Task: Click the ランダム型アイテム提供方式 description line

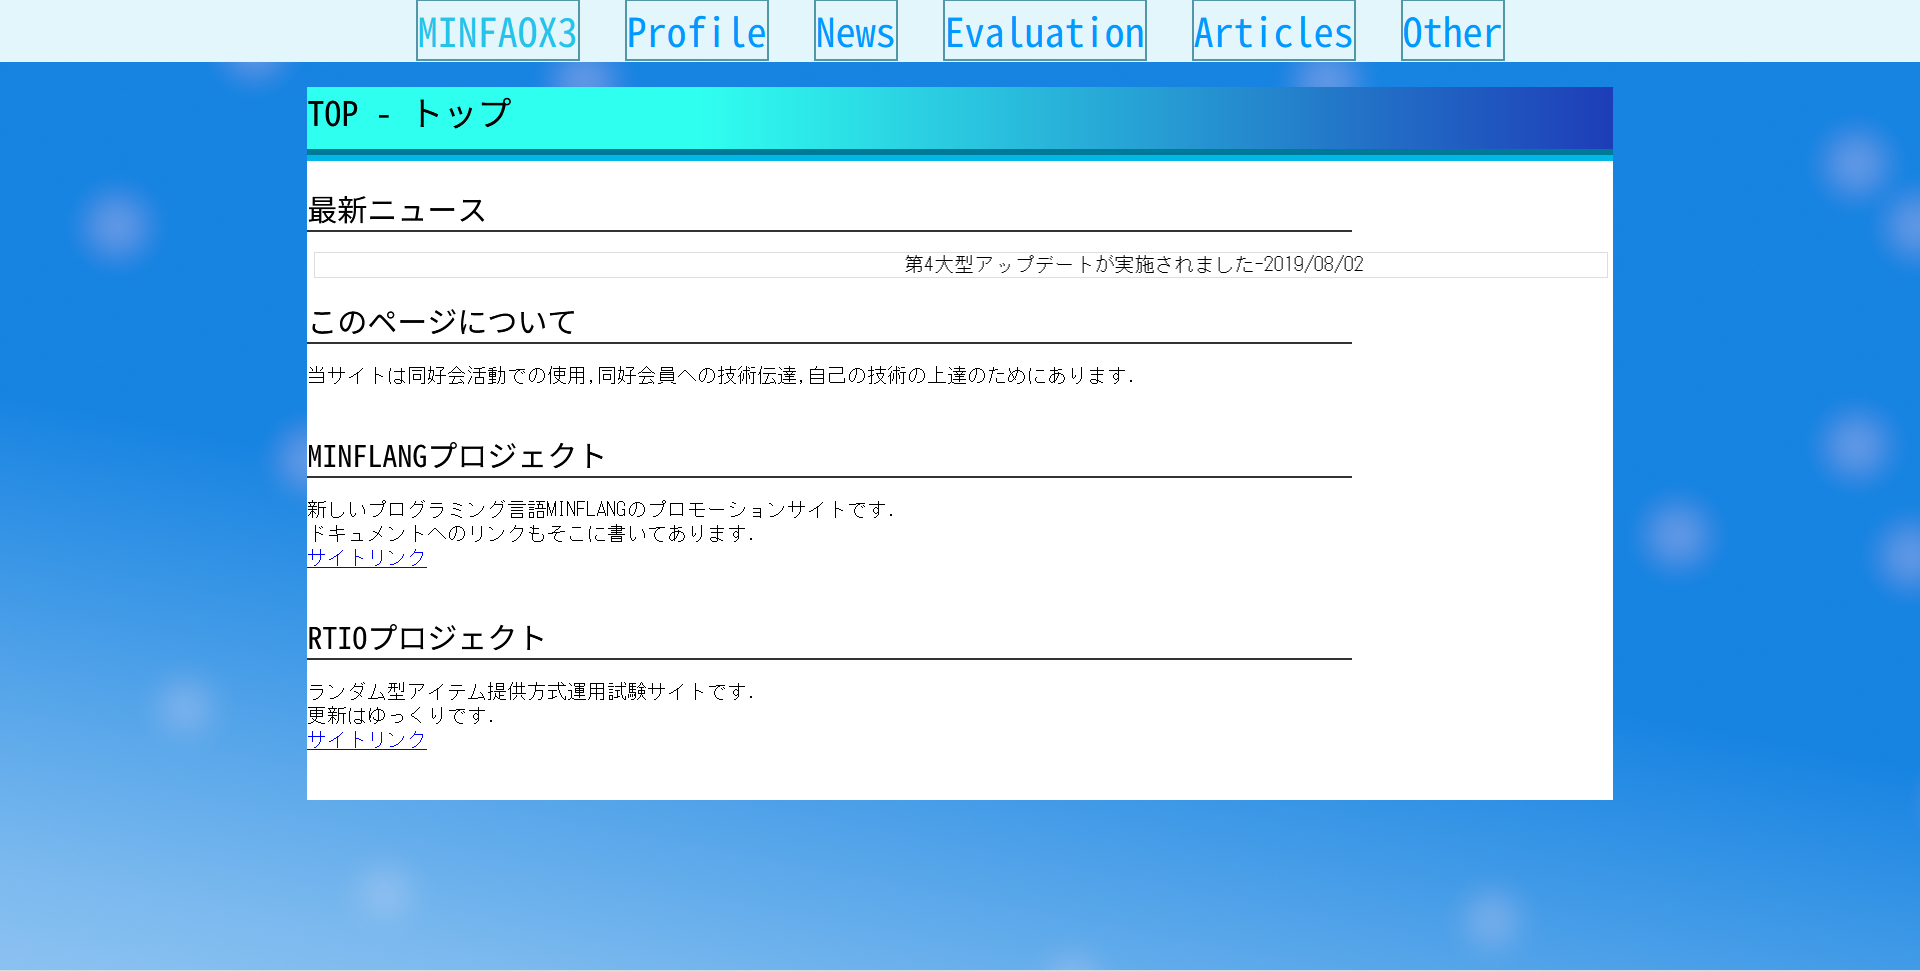Action: pyautogui.click(x=530, y=692)
